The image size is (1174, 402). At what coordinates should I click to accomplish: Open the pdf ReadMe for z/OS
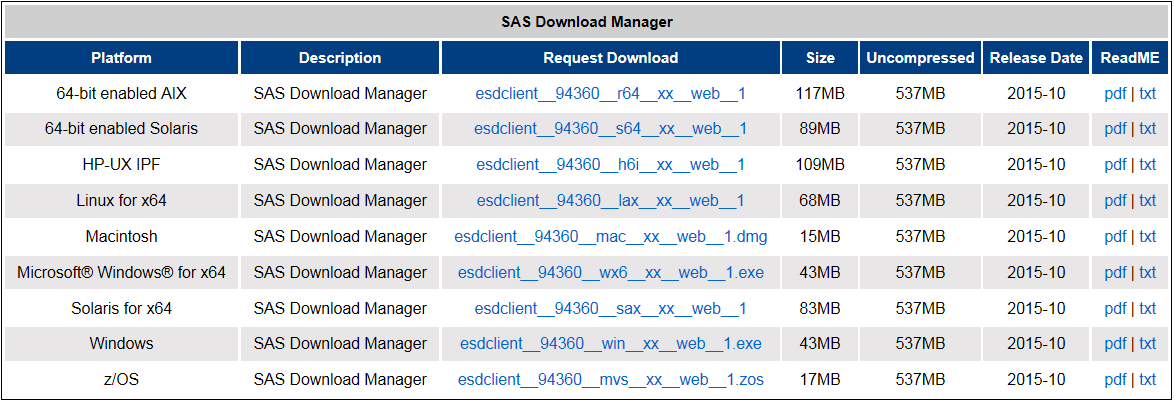pyautogui.click(x=1114, y=380)
